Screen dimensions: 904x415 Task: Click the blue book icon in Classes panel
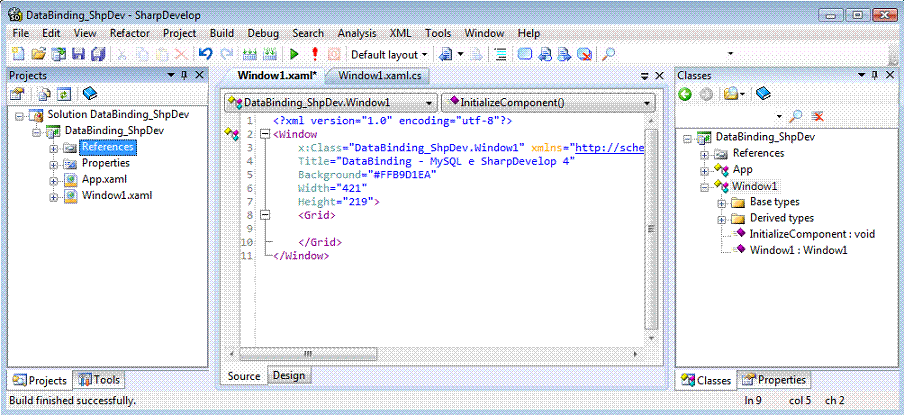(x=763, y=93)
